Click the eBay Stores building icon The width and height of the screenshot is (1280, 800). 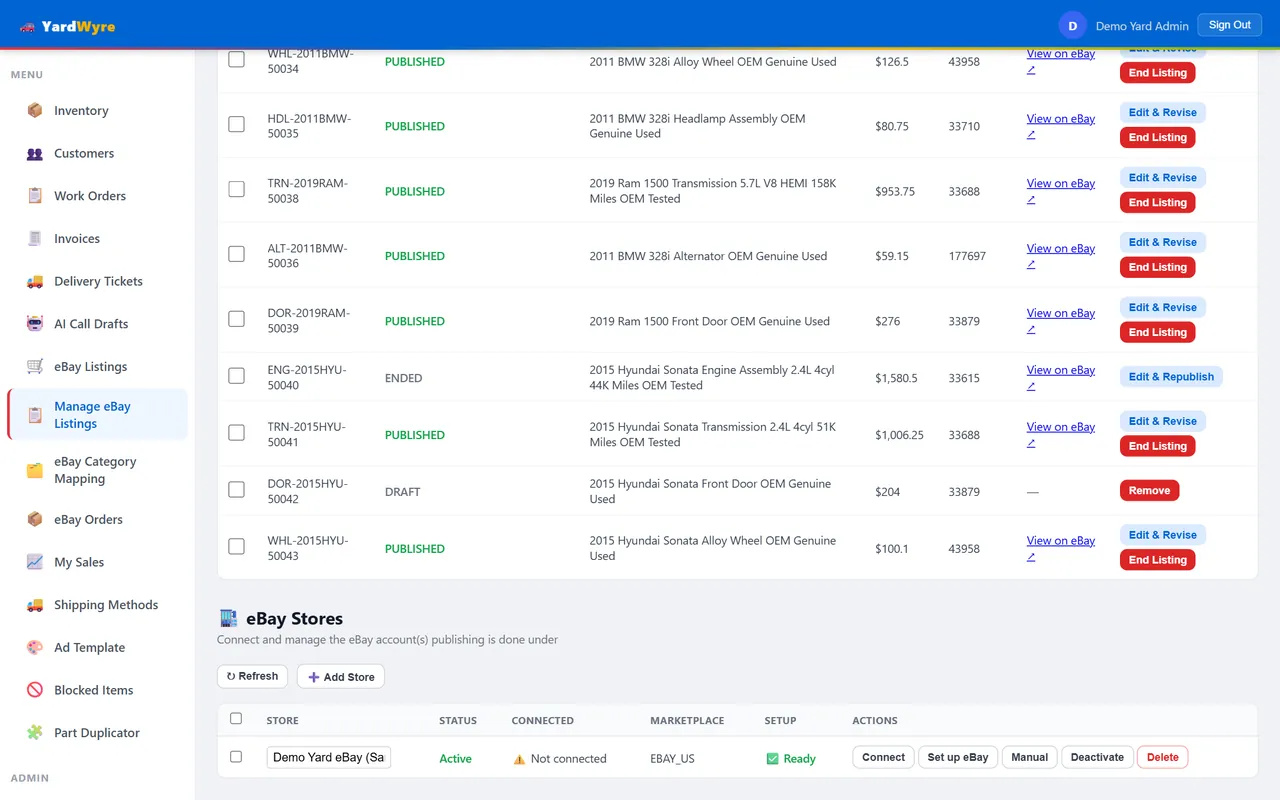[228, 619]
